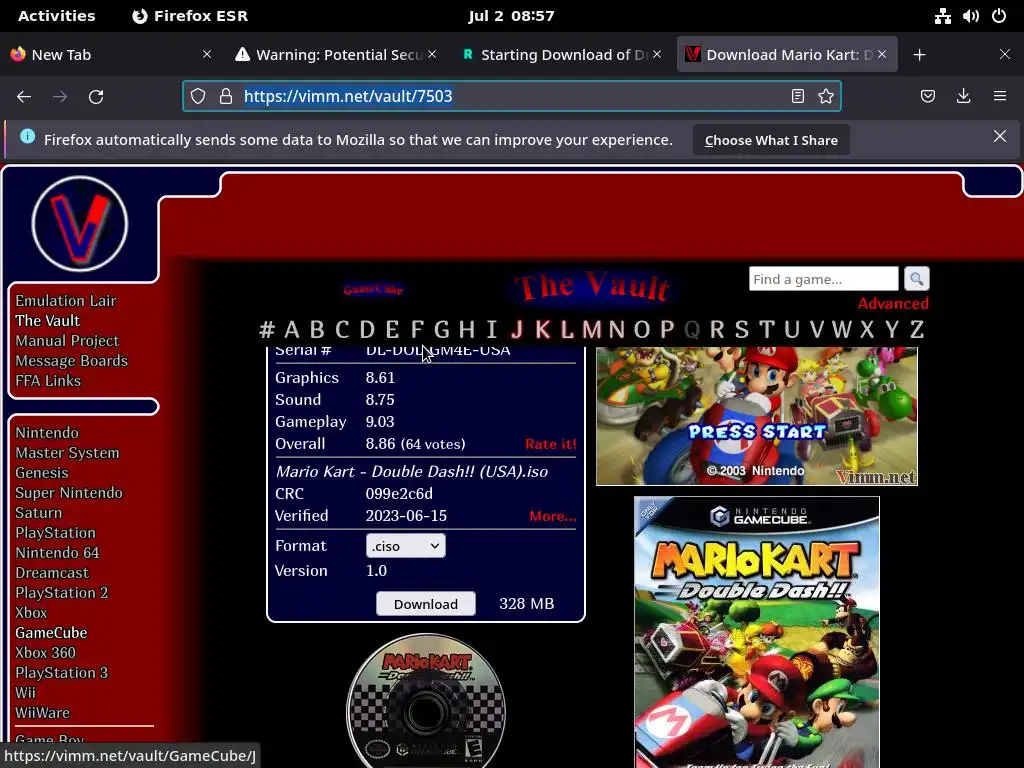
Task: Open The Vault sidebar link
Action: (48, 321)
